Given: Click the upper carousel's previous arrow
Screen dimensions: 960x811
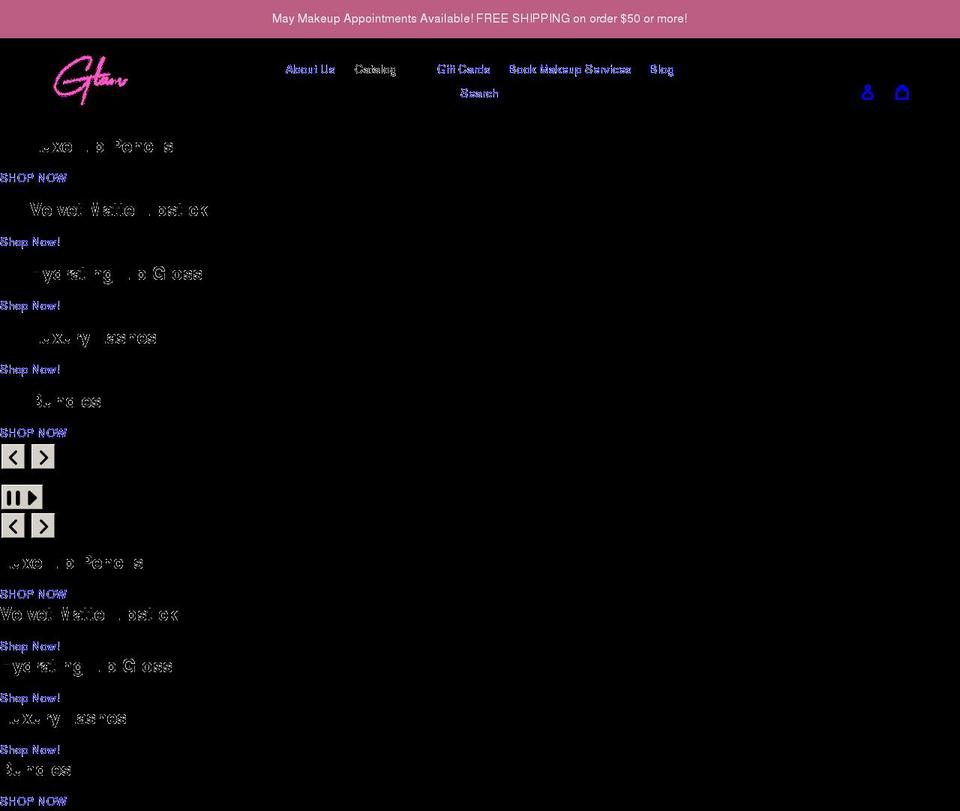Looking at the screenshot, I should 12,456.
